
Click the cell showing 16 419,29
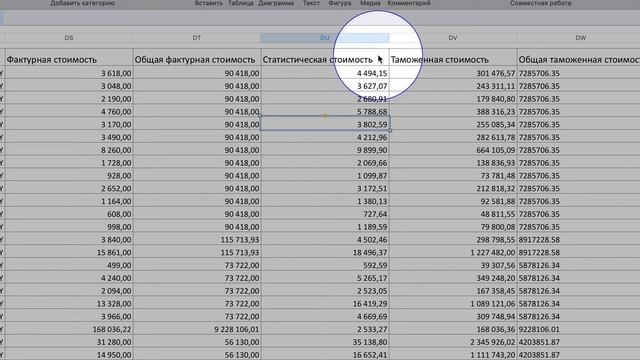click(x=325, y=304)
